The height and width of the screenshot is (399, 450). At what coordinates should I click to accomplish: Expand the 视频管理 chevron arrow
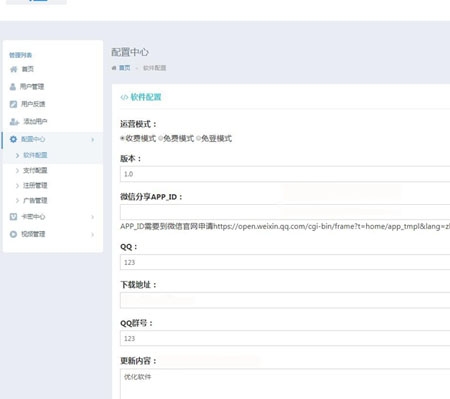click(x=93, y=235)
